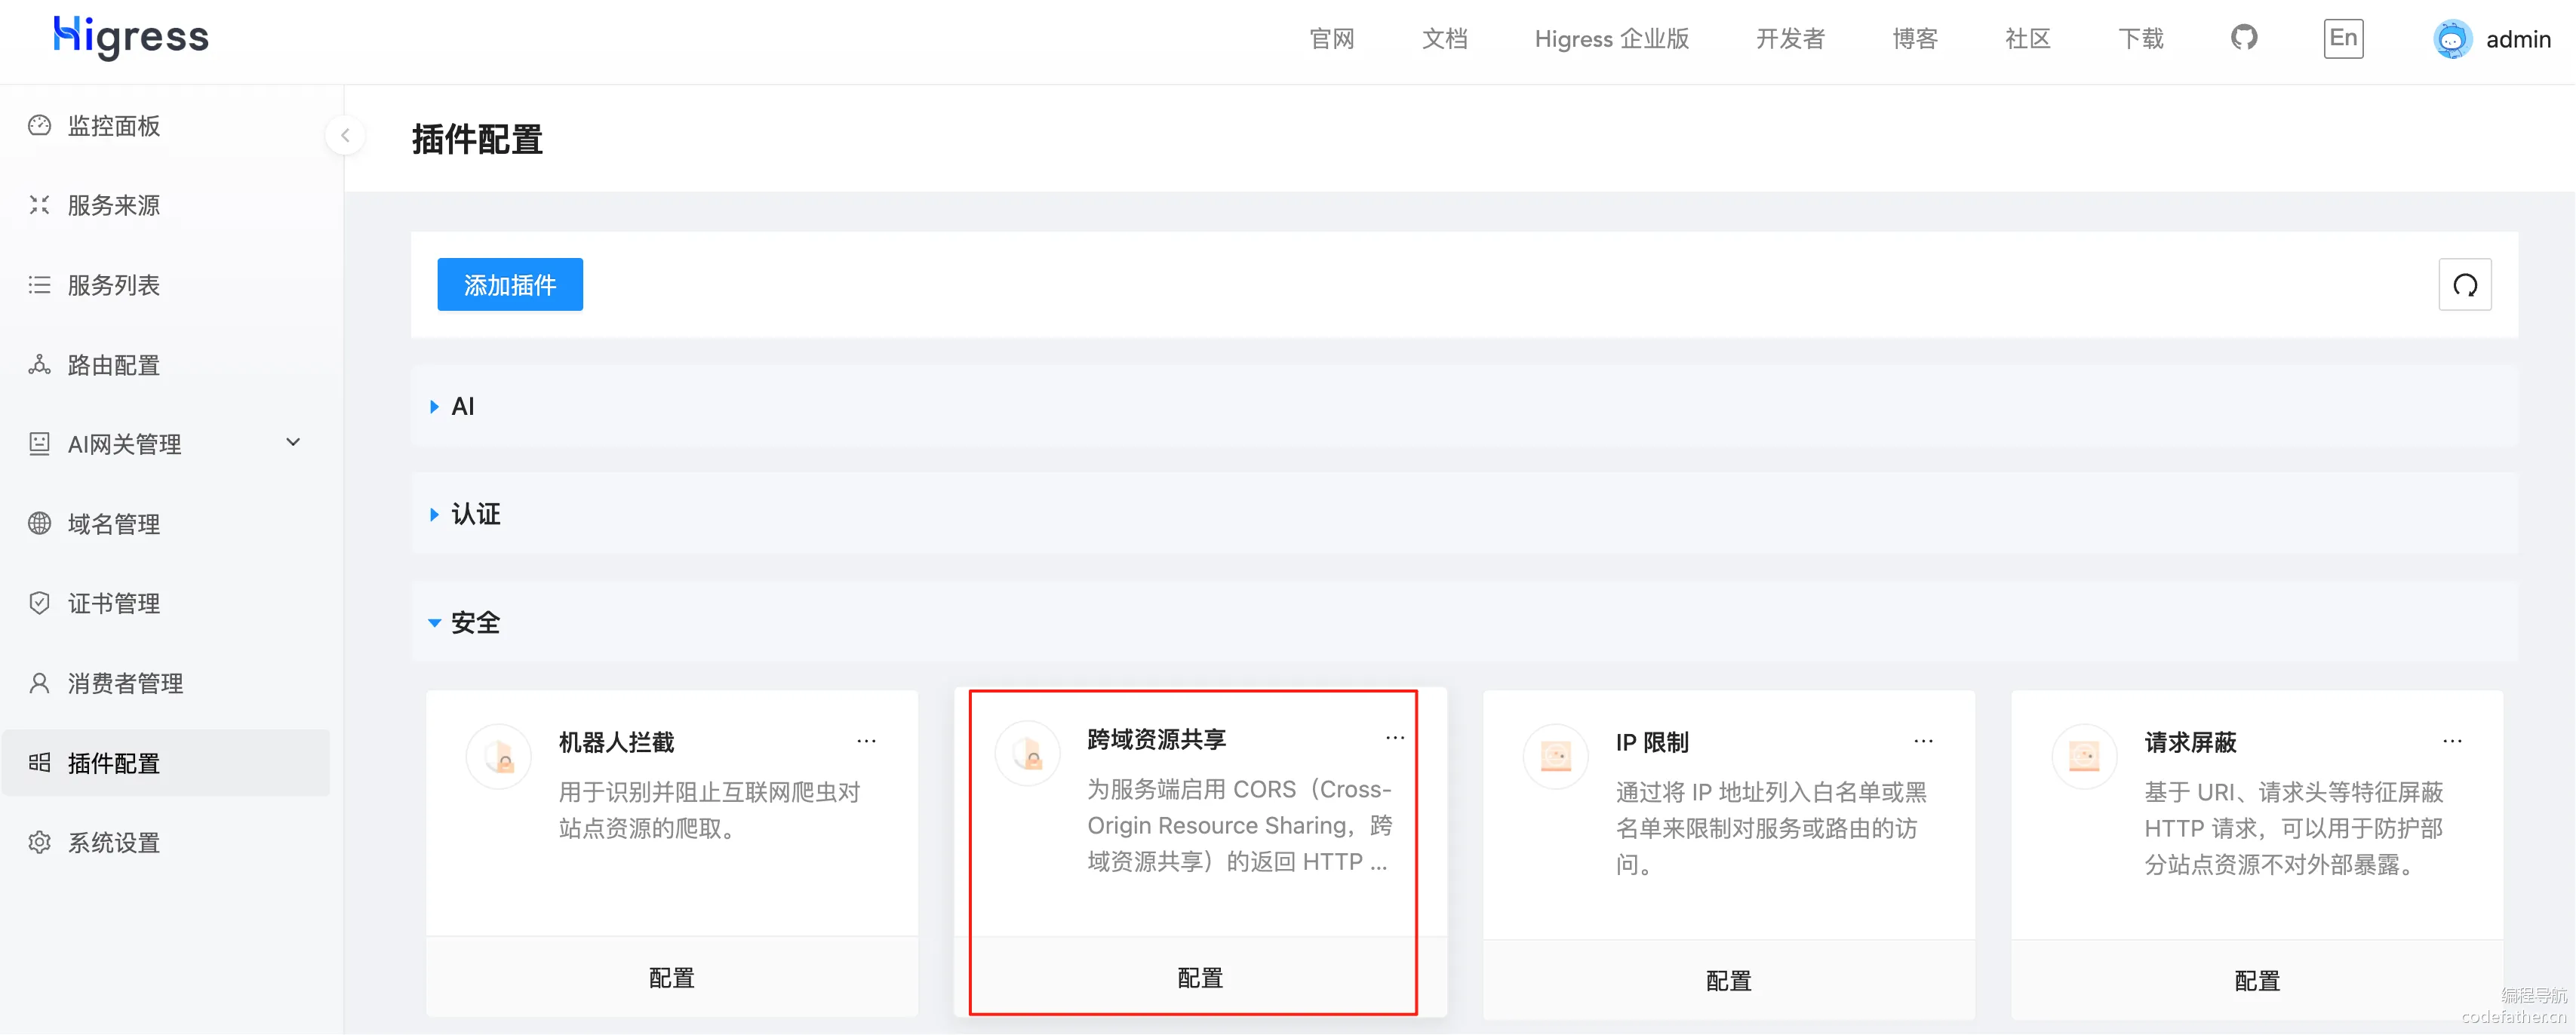This screenshot has width=2576, height=1035.
Task: Open the 开发者 link
Action: click(x=1791, y=39)
